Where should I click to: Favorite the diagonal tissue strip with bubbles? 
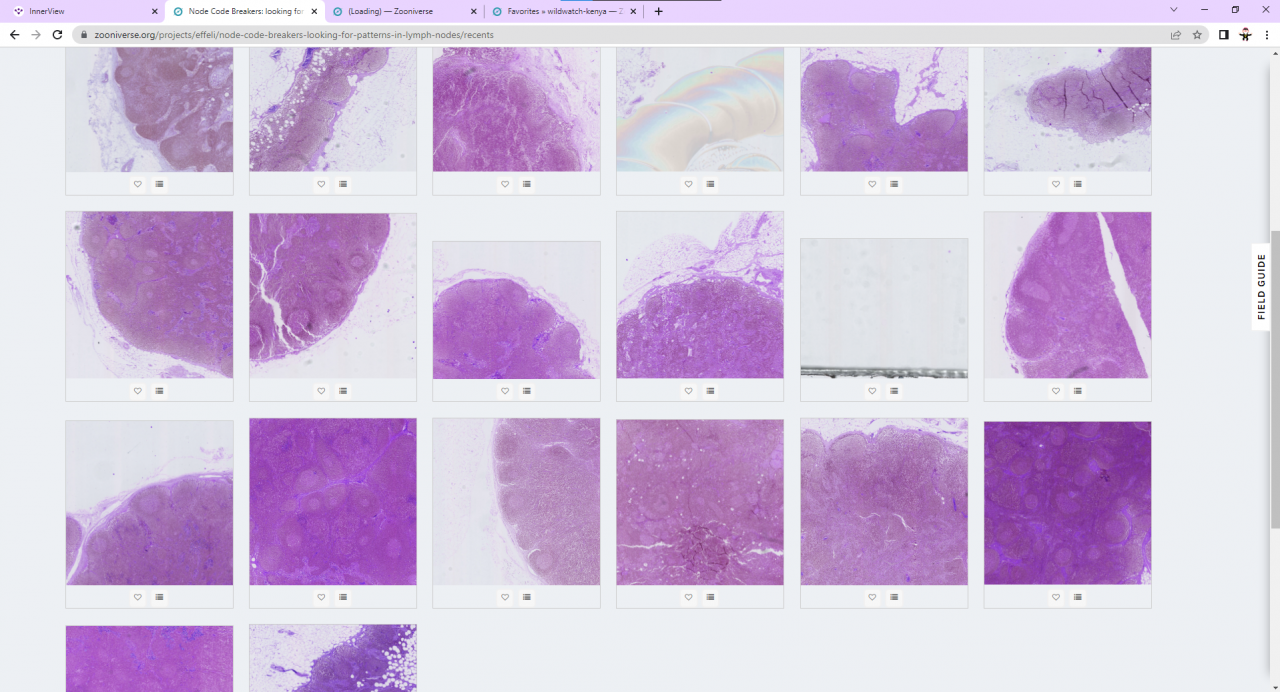coord(321,184)
